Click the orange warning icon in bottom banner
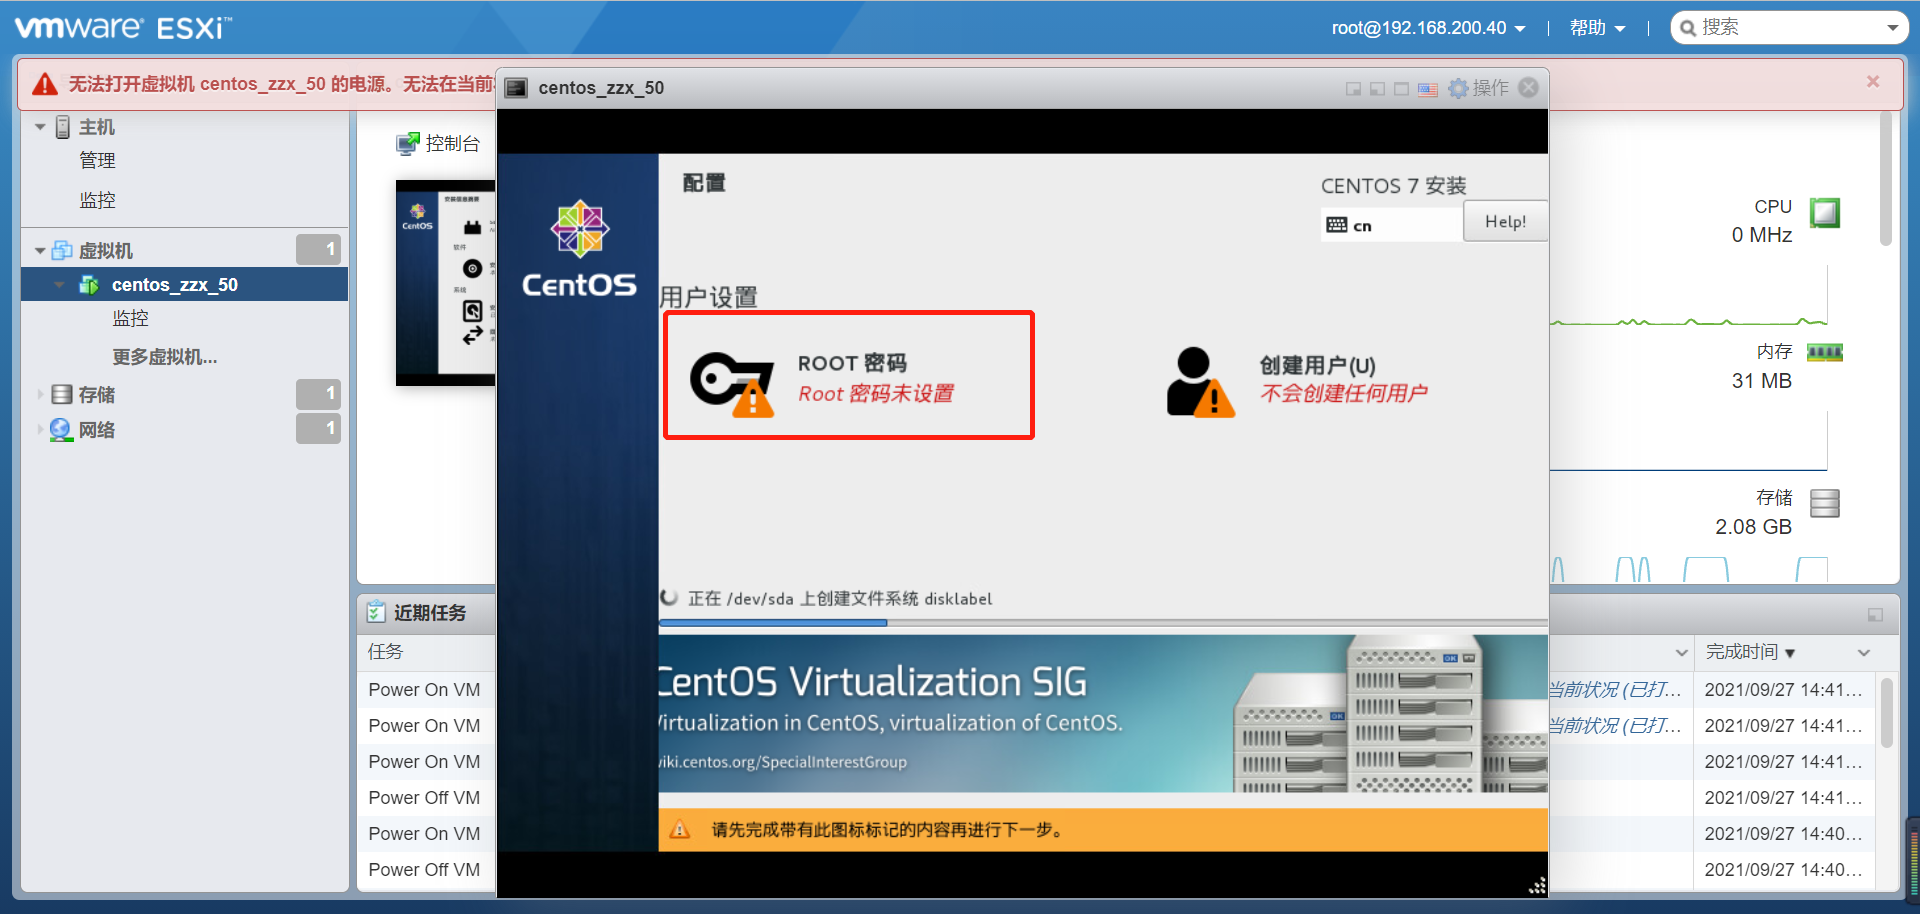 click(x=680, y=830)
